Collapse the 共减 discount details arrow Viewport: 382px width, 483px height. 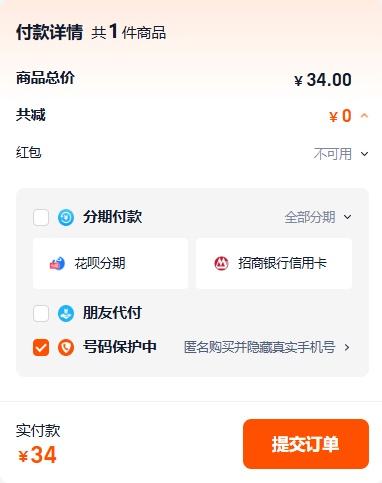pyautogui.click(x=364, y=116)
